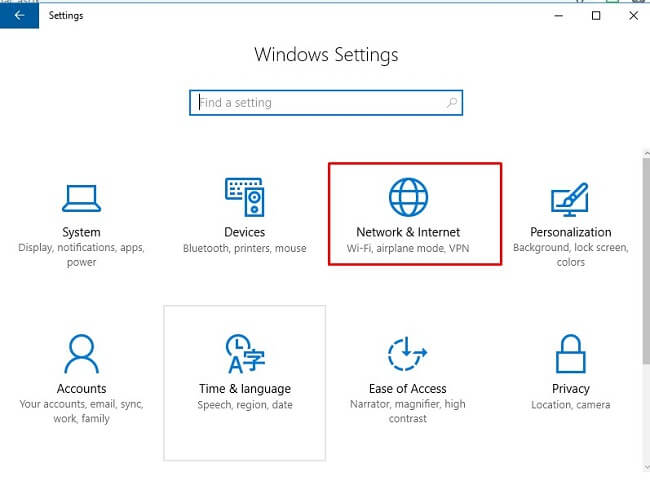The height and width of the screenshot is (485, 650).
Task: Open the Personalization paintbrush icon
Action: [570, 199]
